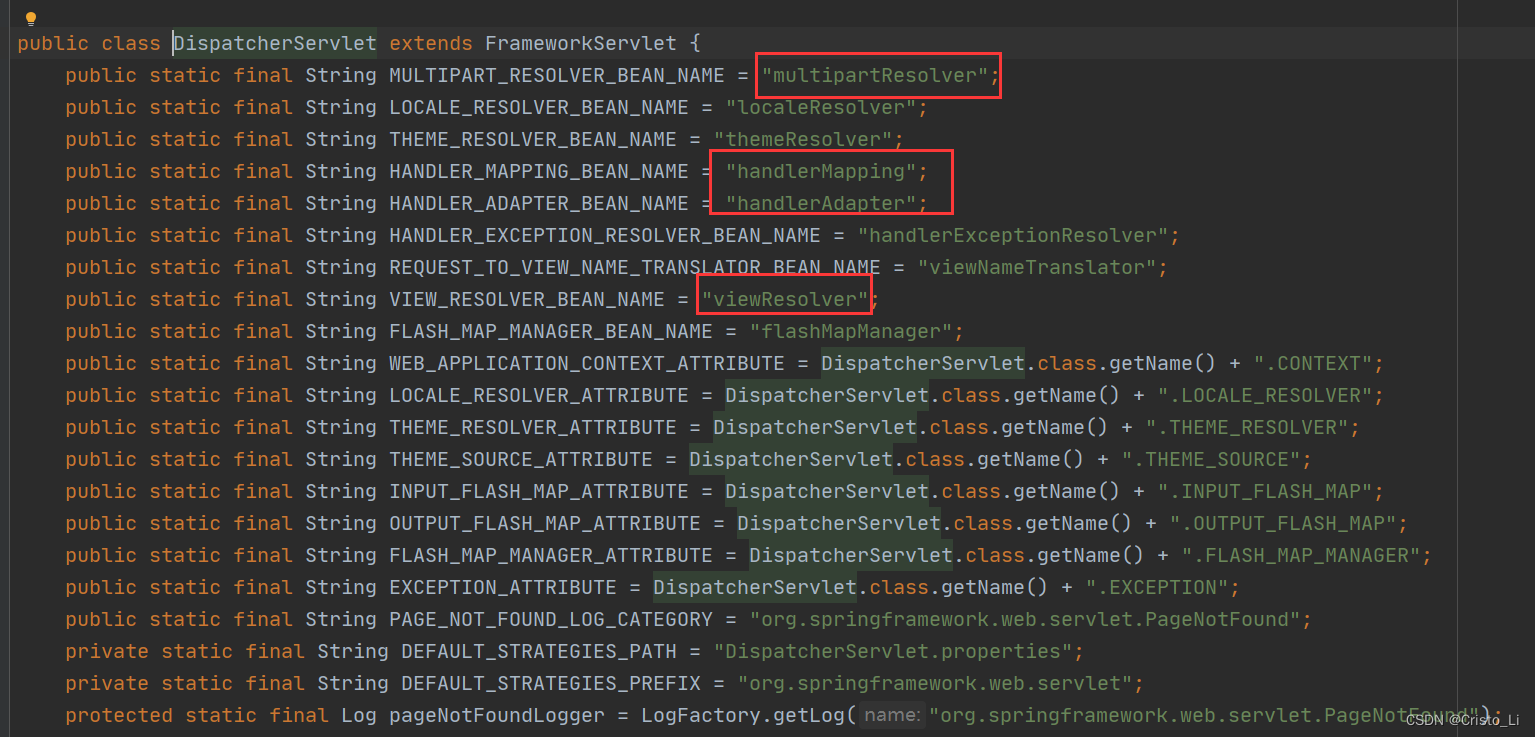Click the "themeResolver" string value
Image resolution: width=1535 pixels, height=737 pixels.
coord(803,139)
